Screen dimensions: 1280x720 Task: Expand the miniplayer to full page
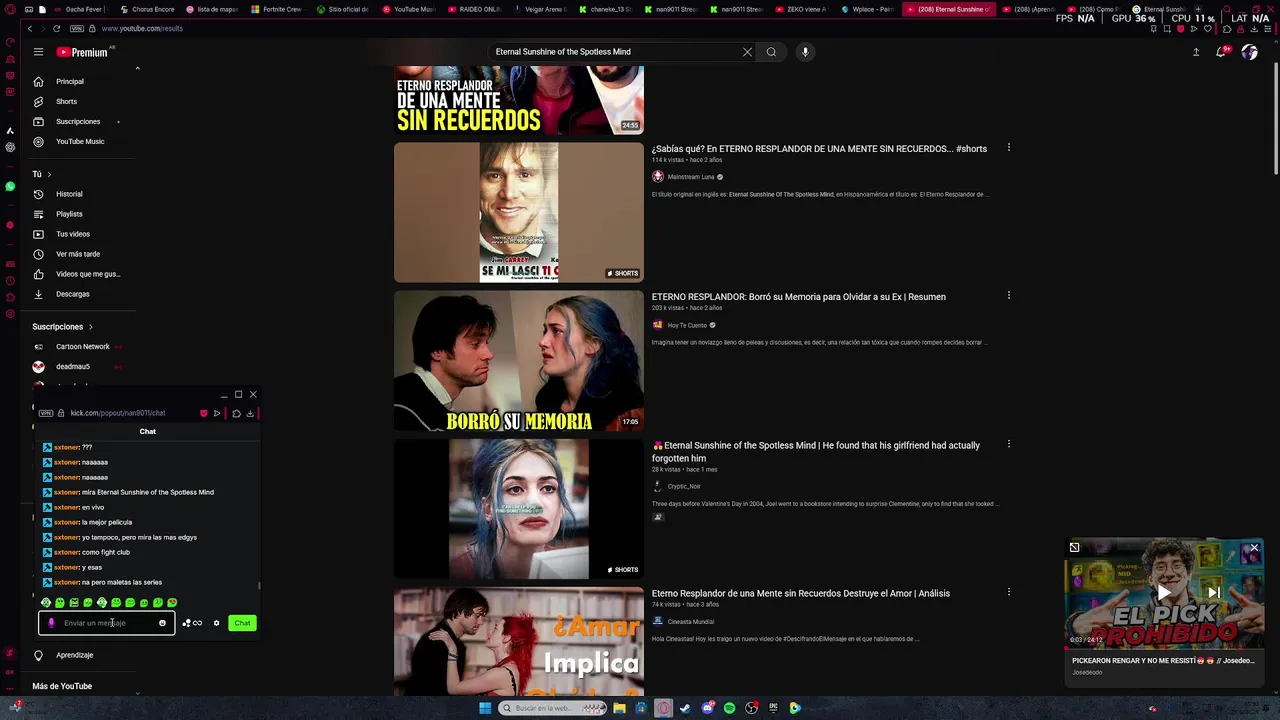(x=1074, y=547)
